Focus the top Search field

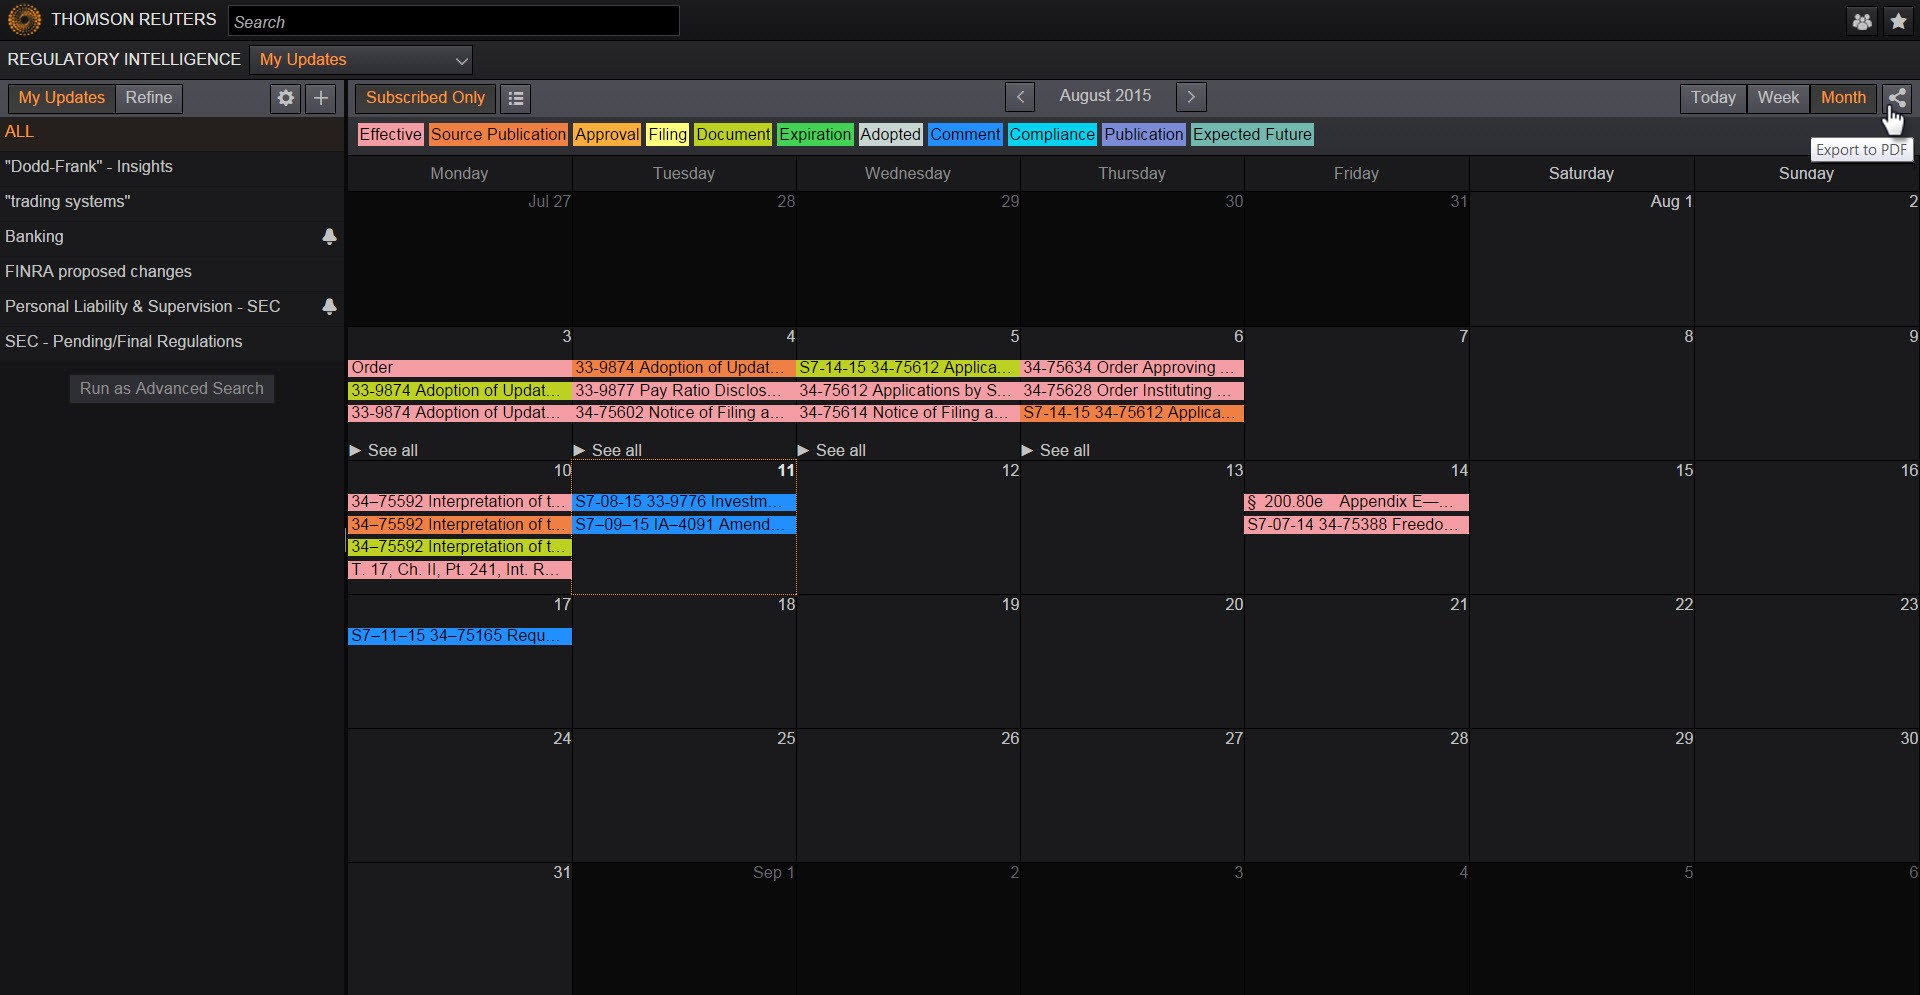pos(454,21)
